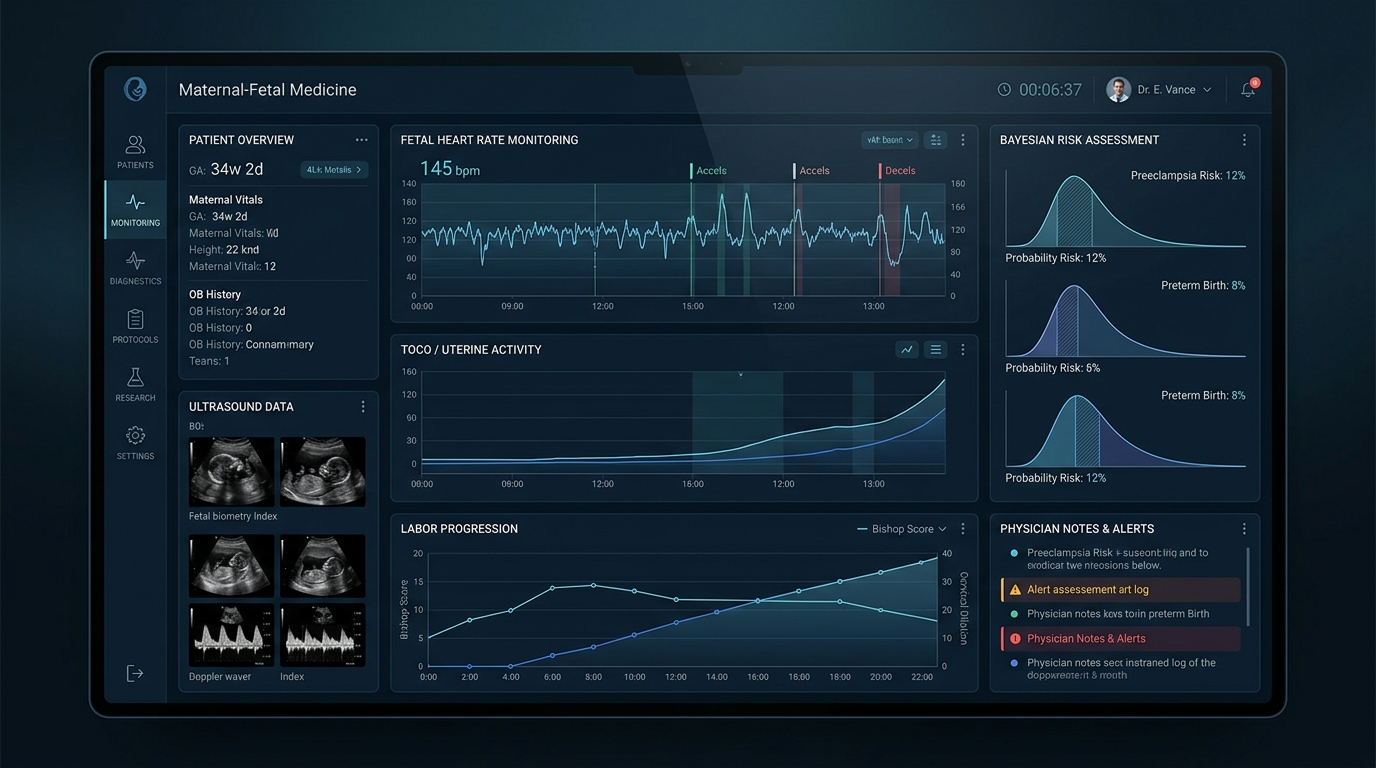The height and width of the screenshot is (768, 1376).
Task: Open the Patients sidebar section
Action: 135,152
